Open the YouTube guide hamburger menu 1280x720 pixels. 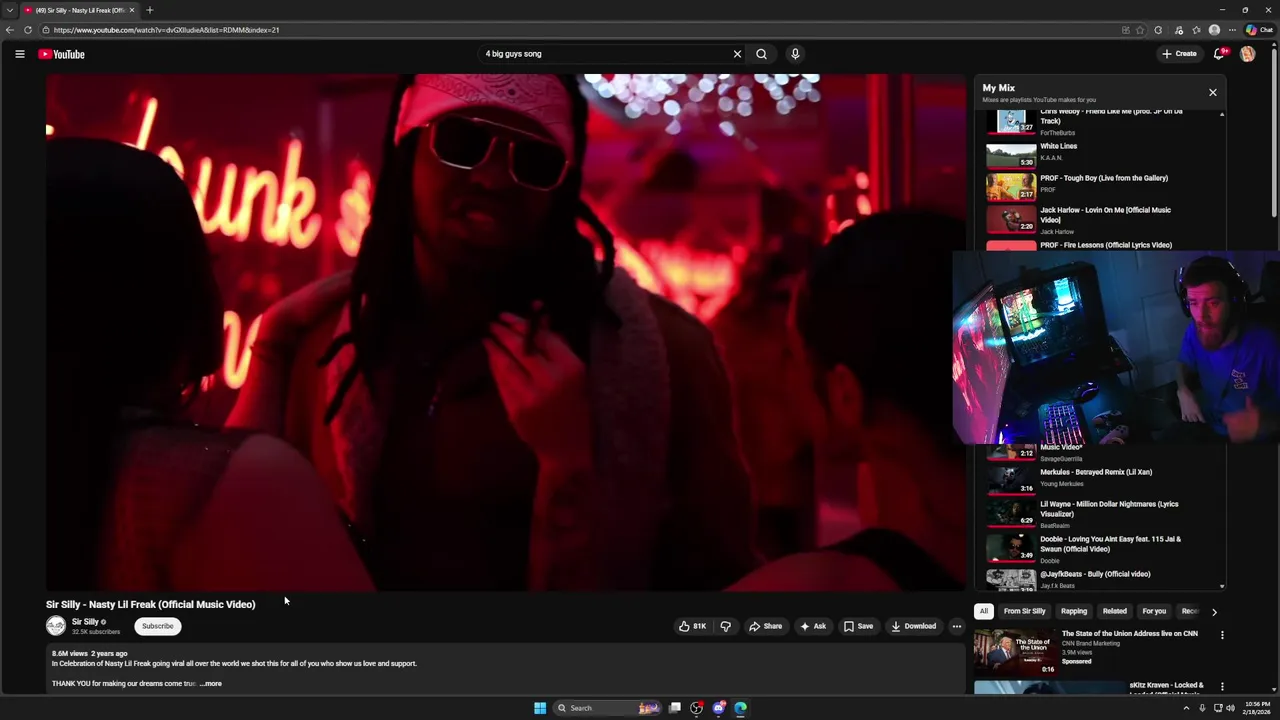pyautogui.click(x=19, y=54)
